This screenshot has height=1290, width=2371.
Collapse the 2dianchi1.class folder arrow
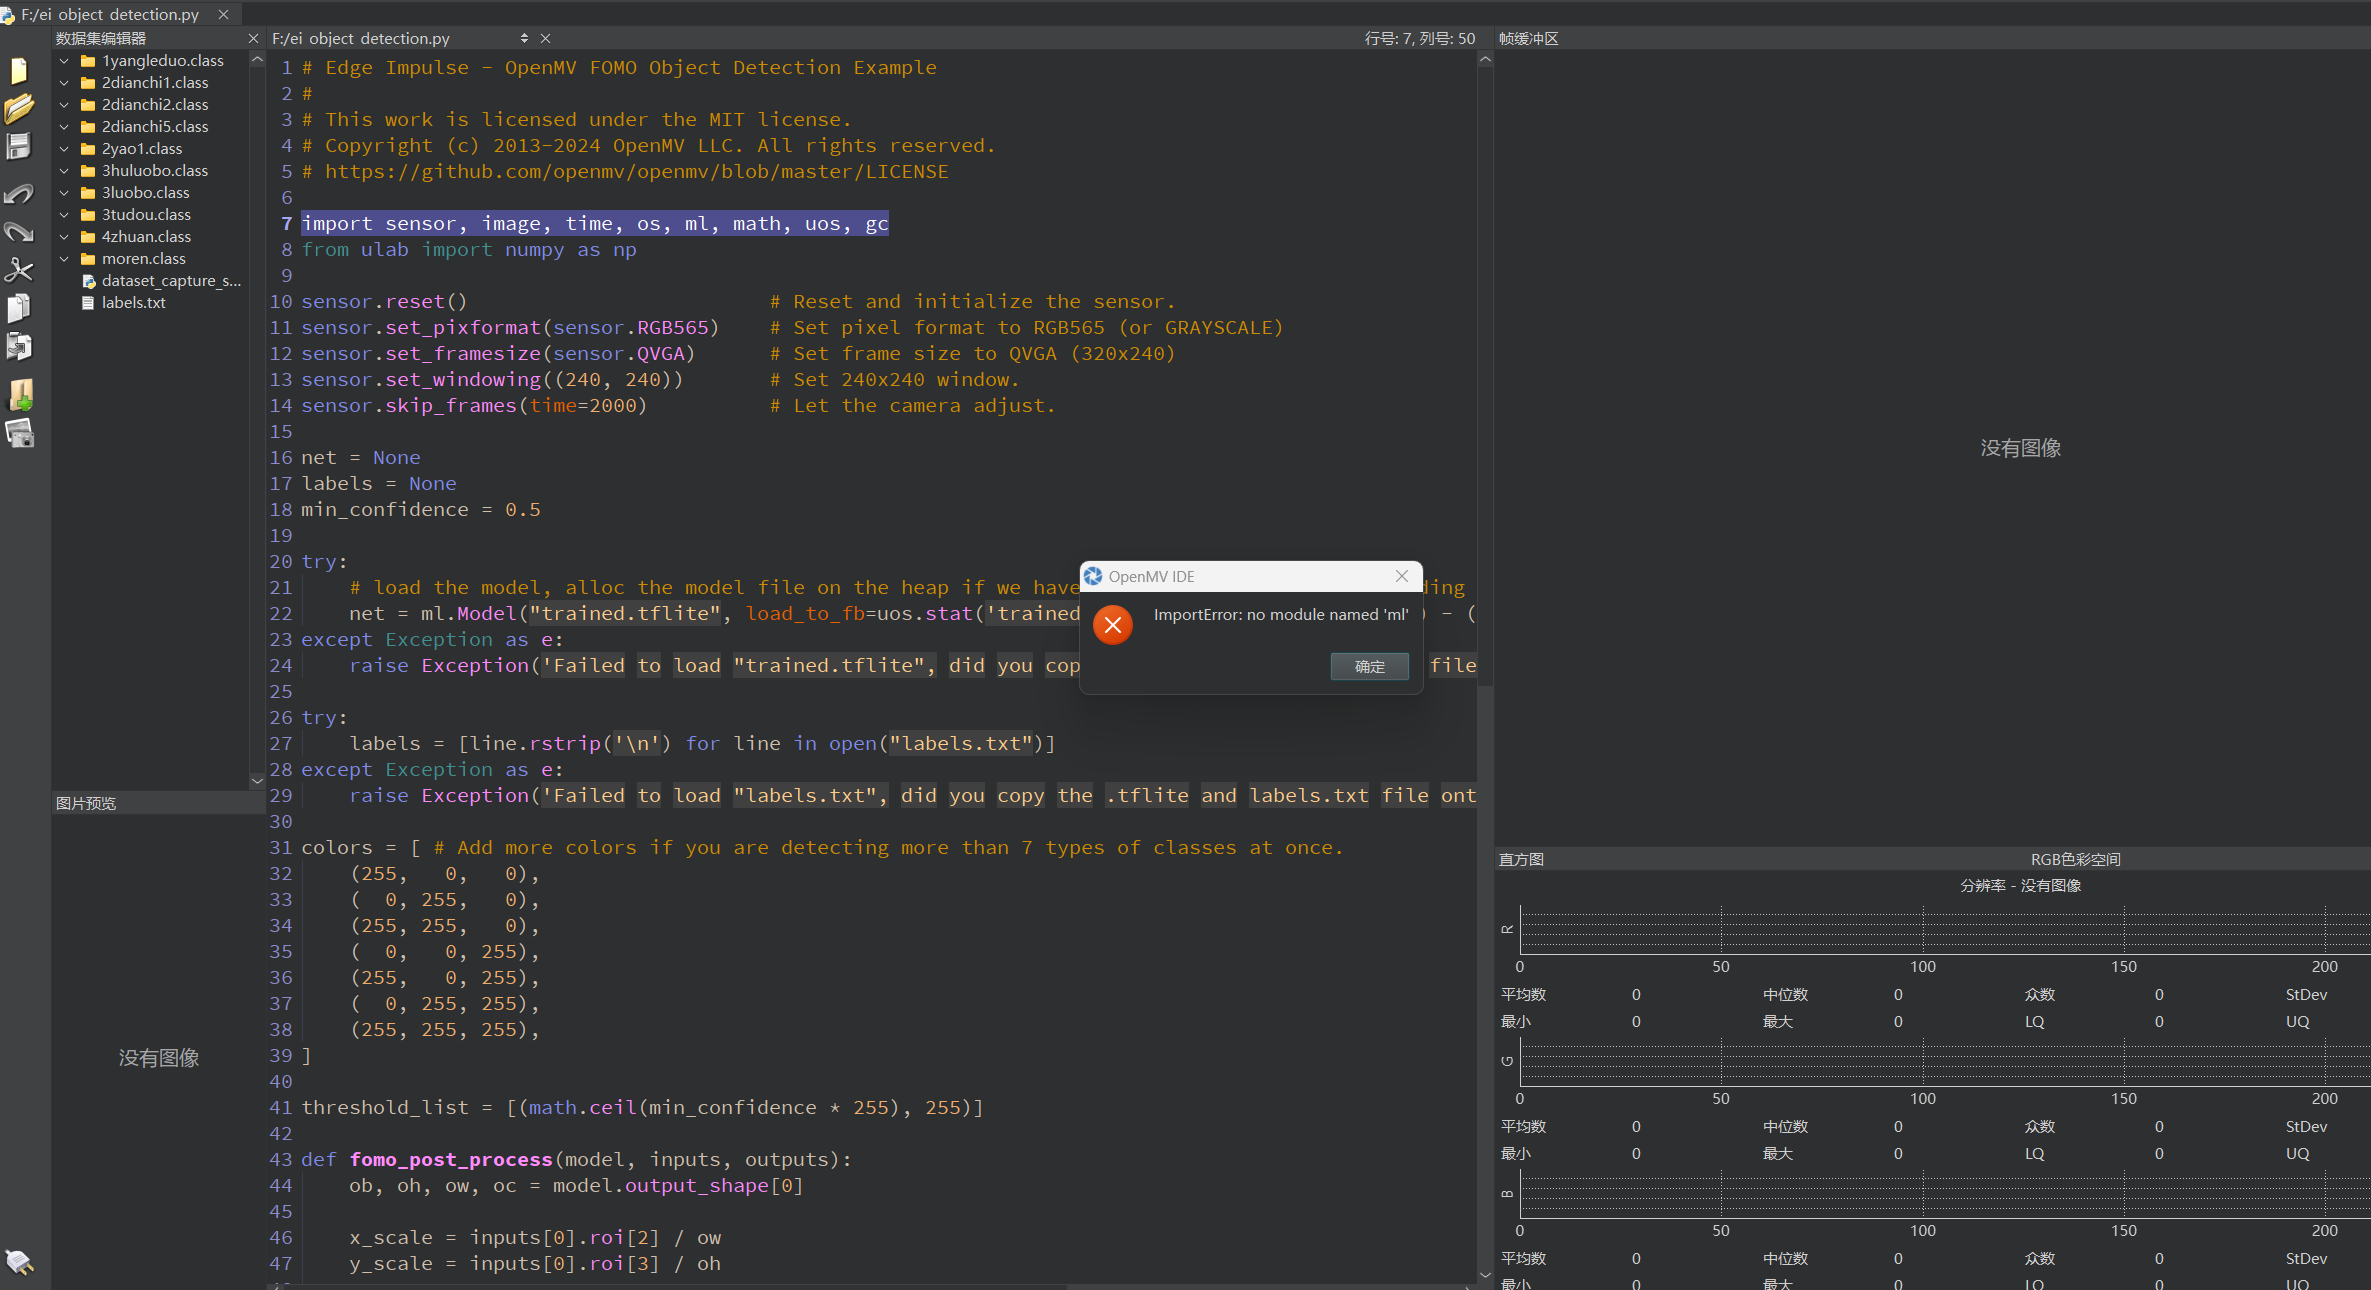(64, 83)
